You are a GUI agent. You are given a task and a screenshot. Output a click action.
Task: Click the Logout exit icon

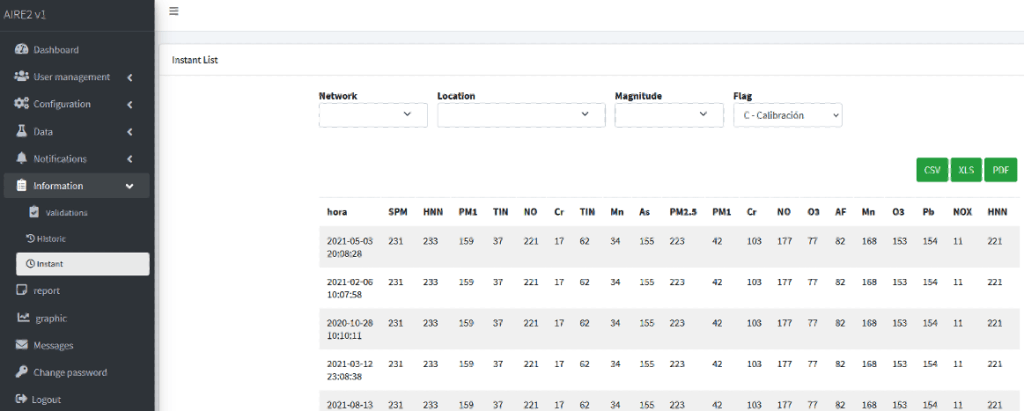click(x=22, y=399)
